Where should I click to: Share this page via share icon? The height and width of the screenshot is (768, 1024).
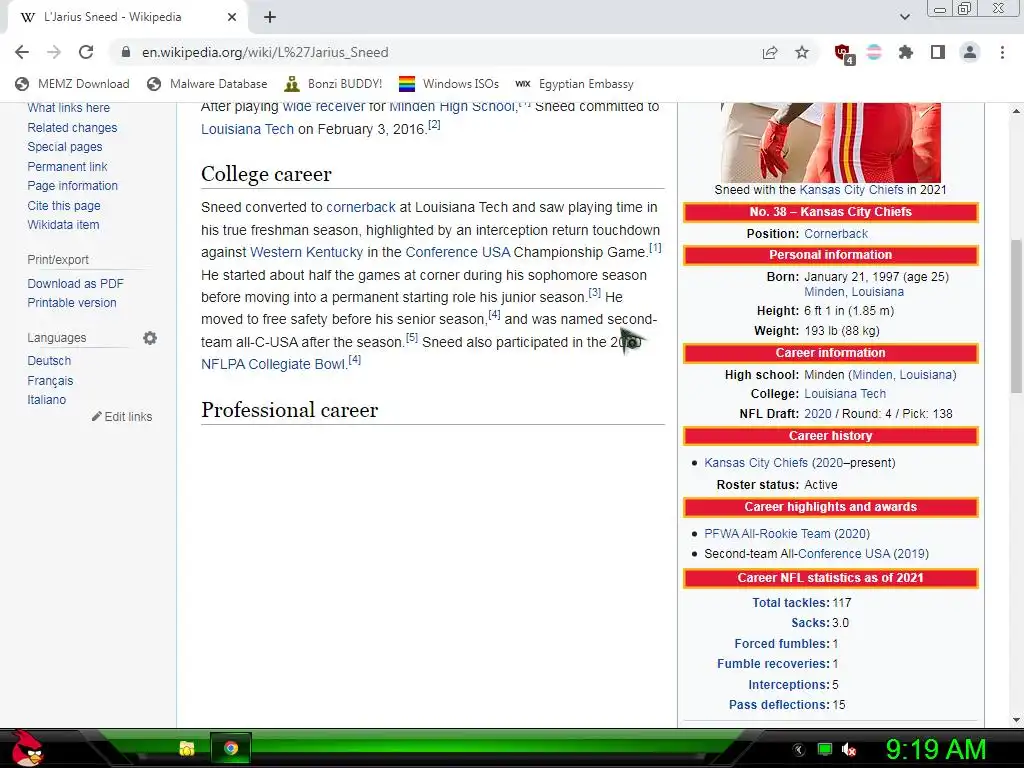[x=770, y=52]
